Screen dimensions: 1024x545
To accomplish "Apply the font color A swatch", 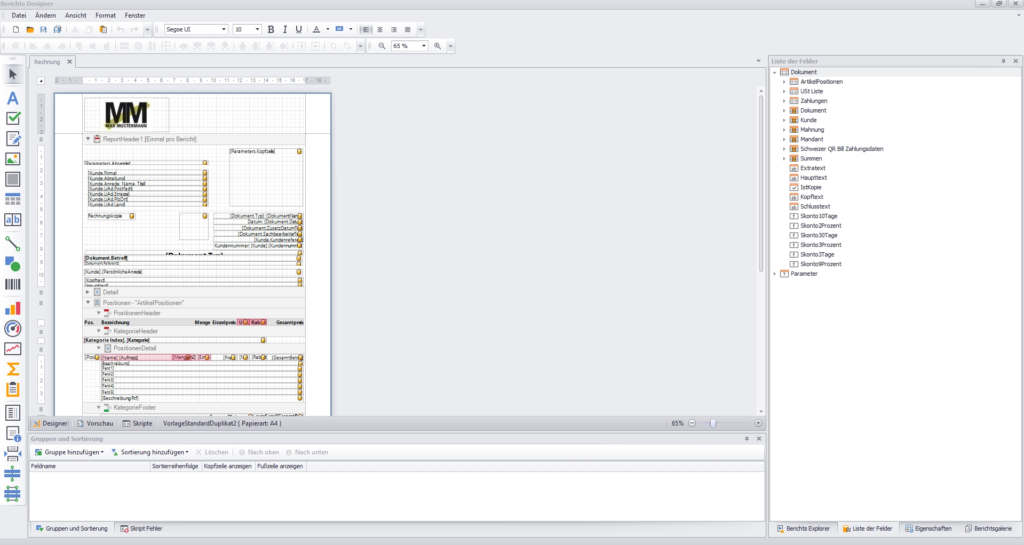I will pyautogui.click(x=317, y=29).
